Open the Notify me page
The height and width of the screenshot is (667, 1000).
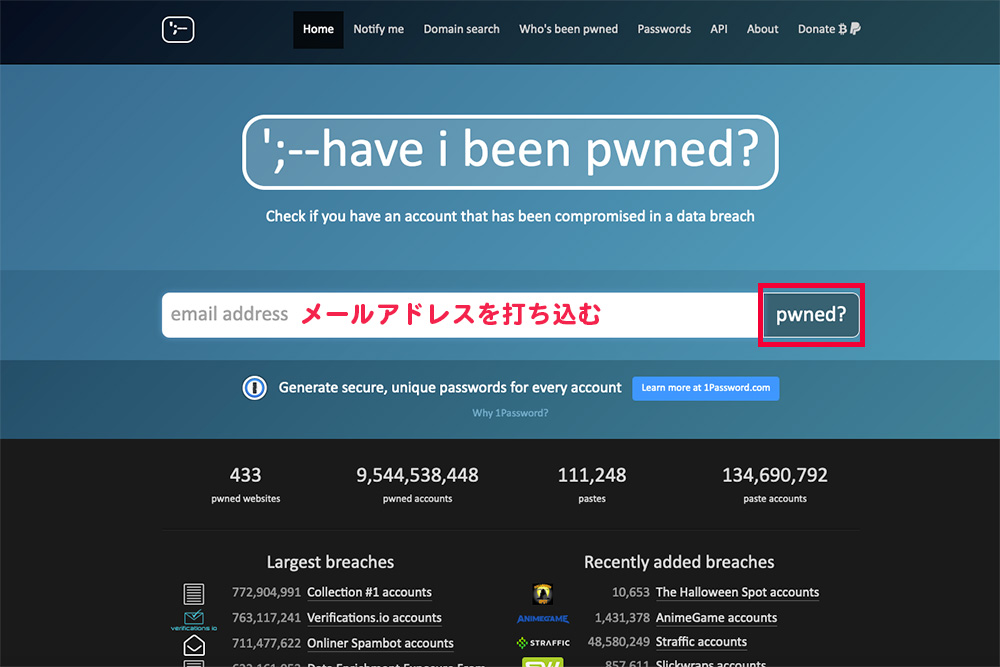[x=378, y=29]
